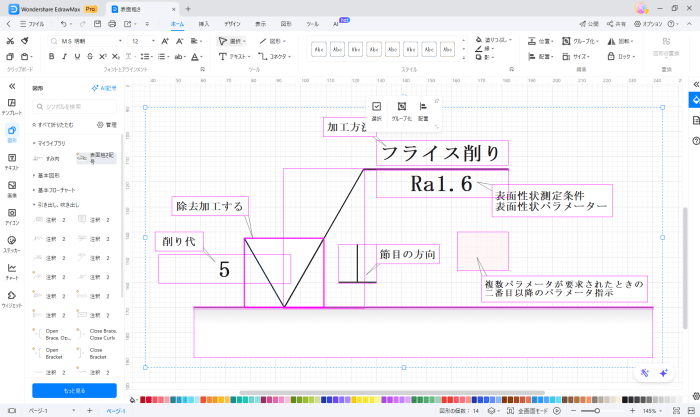Click すべて折りたたむ in shapes panel

[53, 125]
